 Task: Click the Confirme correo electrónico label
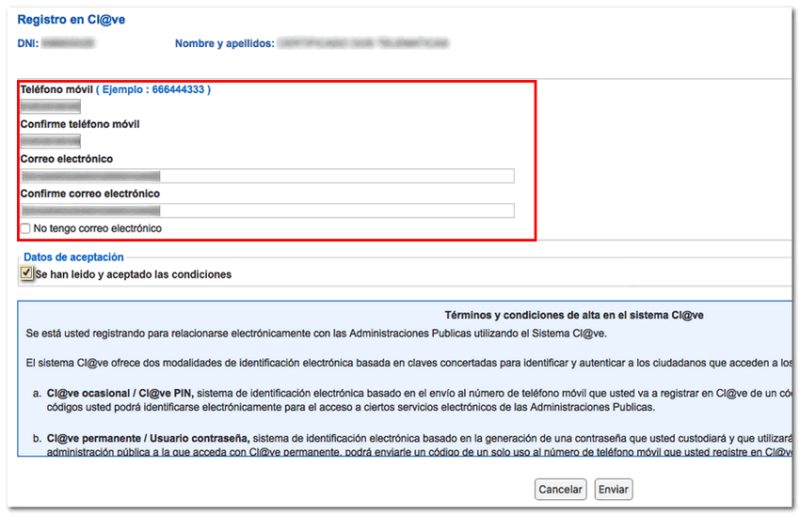[90, 193]
